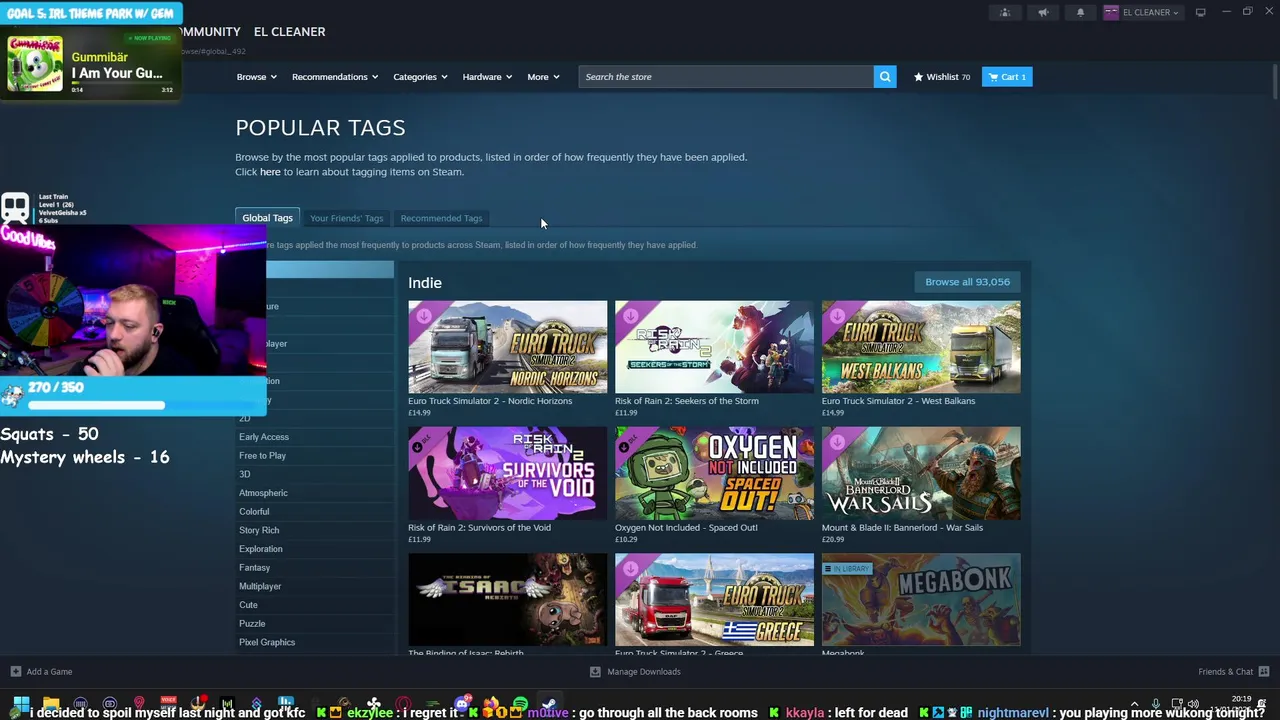Click the shopping cart icon
The width and height of the screenshot is (1280, 720).
click(x=993, y=77)
